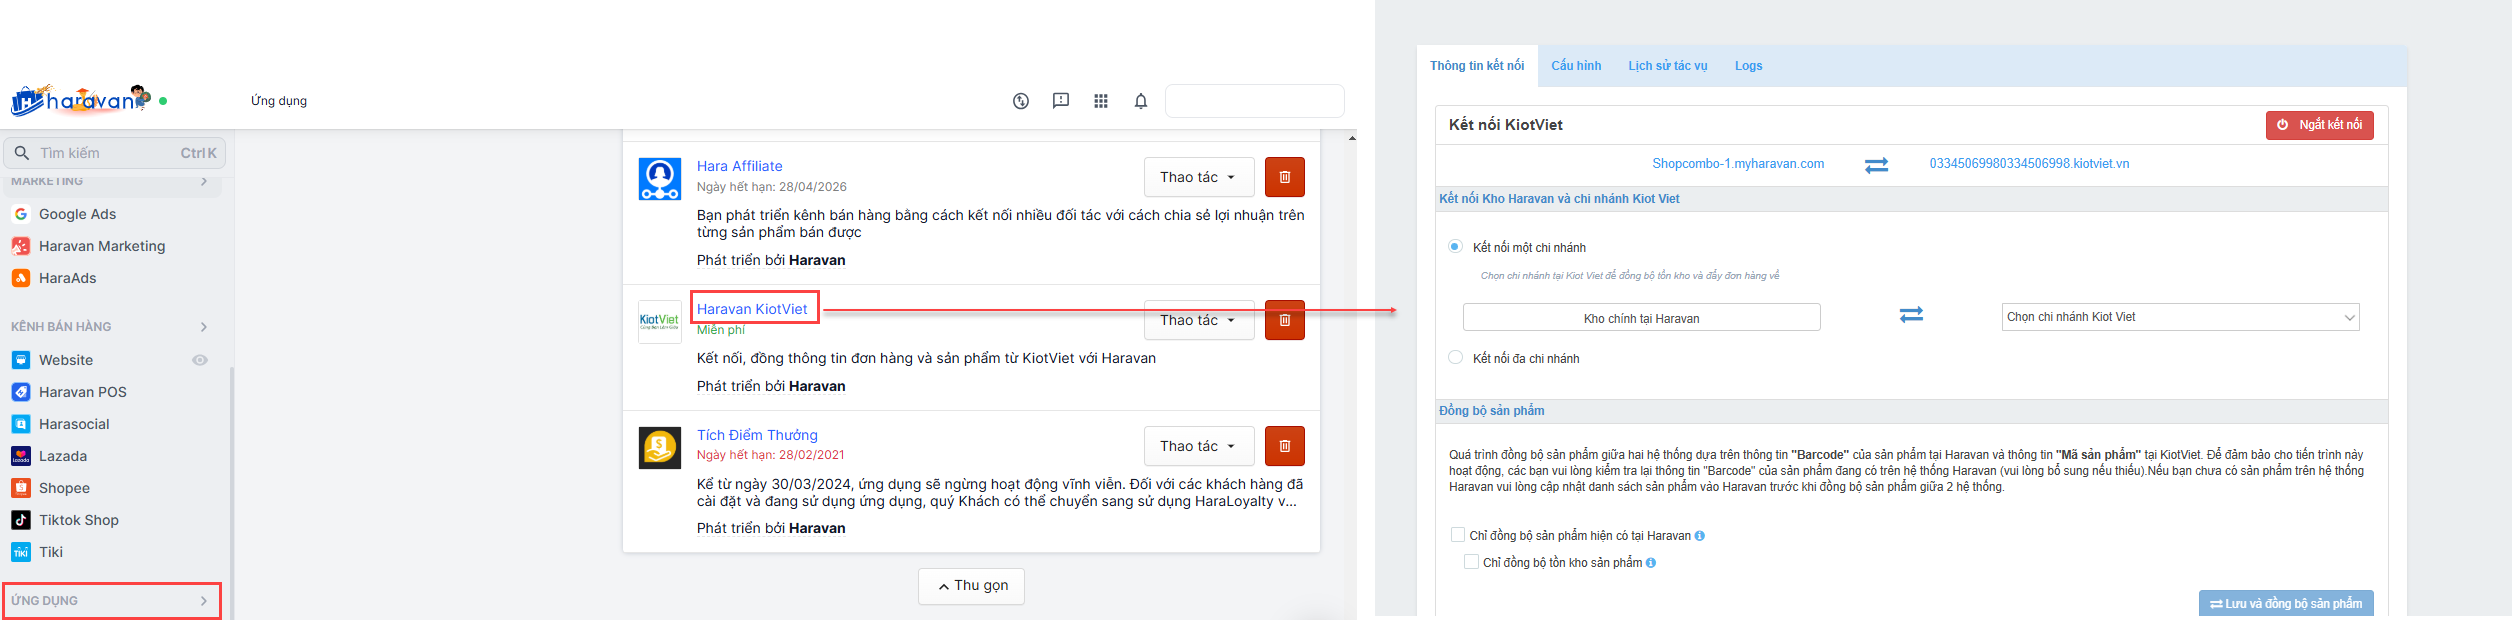2512x620 pixels.
Task: Click 'Kết nối KiotViet' heading text
Action: click(x=1505, y=125)
